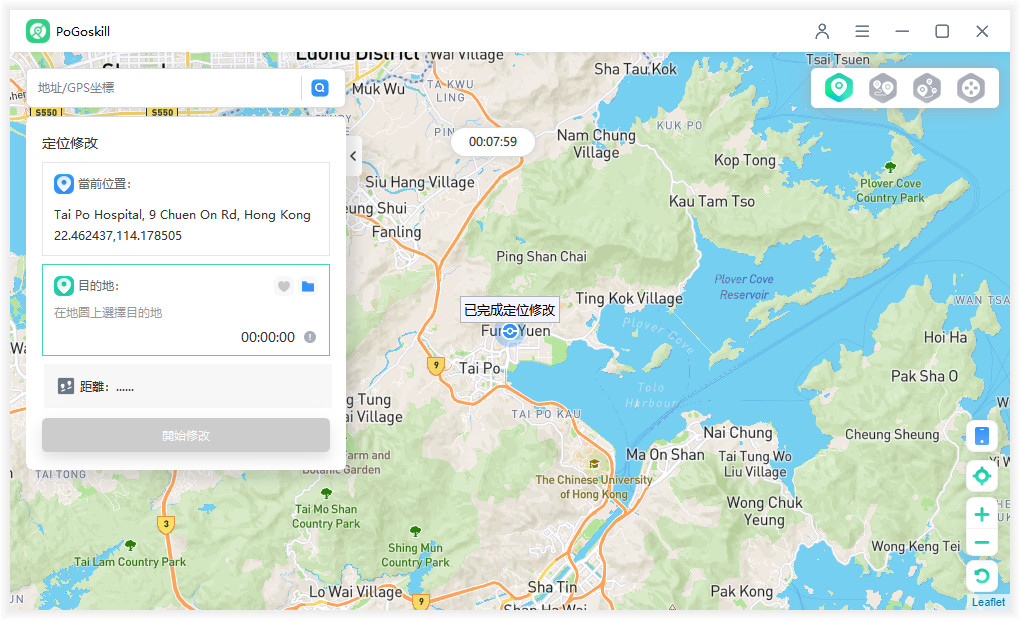1020x620 pixels.
Task: Switch to multi-spot route mode
Action: coord(927,88)
